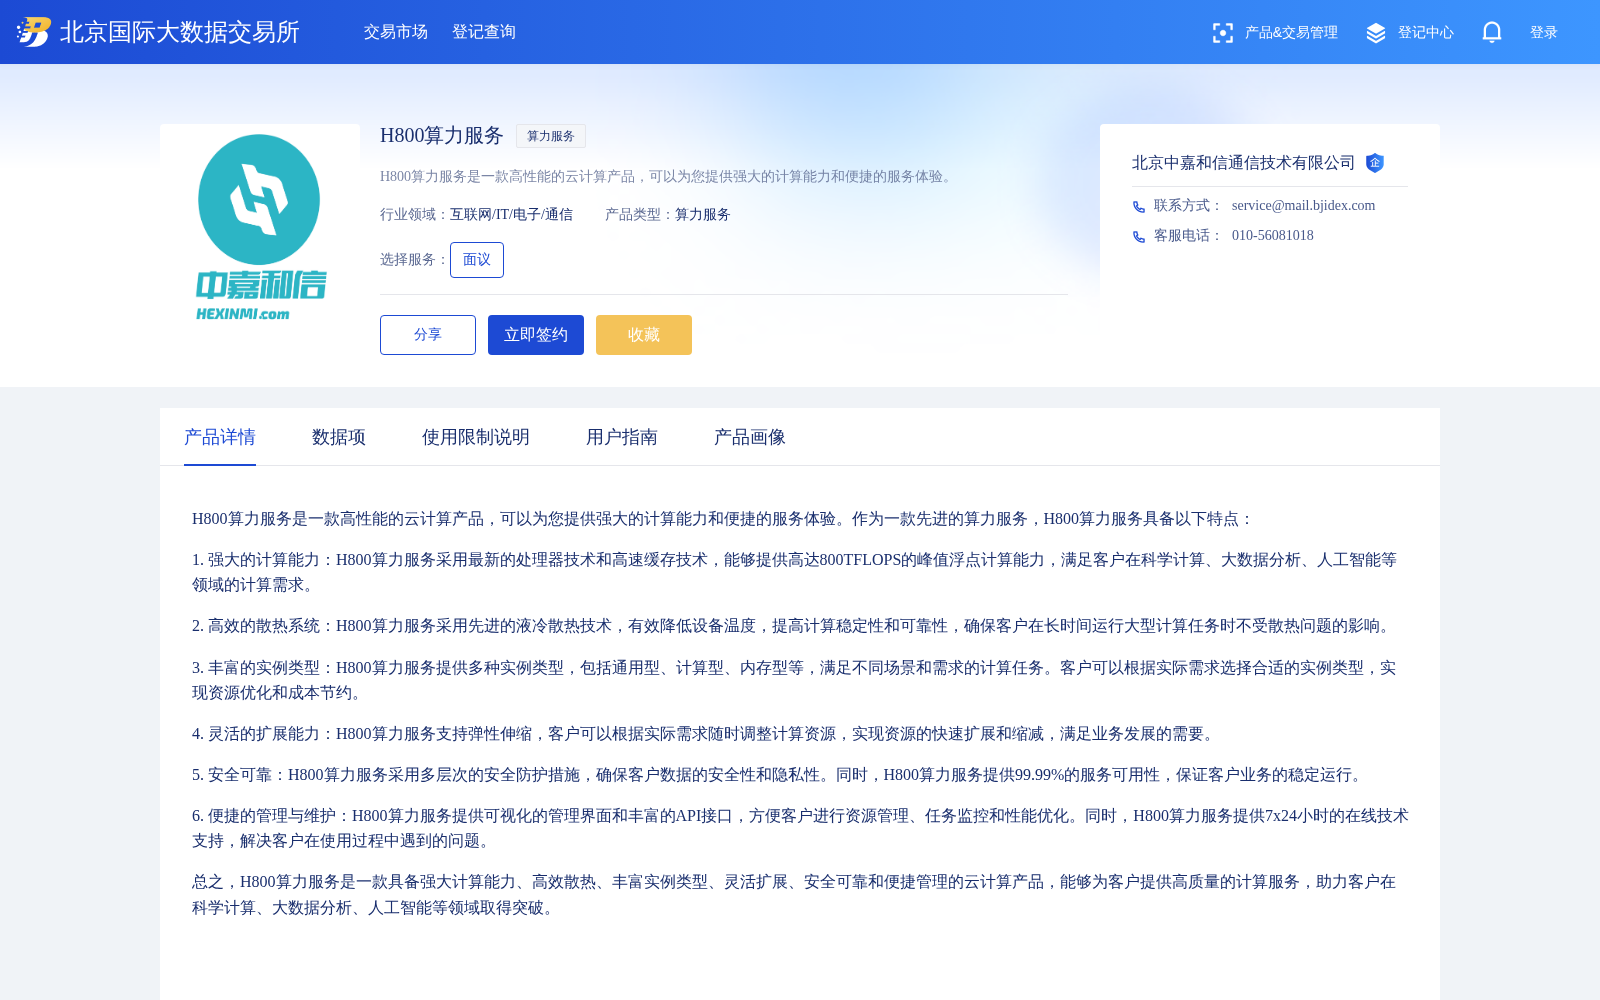
Task: Click the phone number 010-56081018
Action: click(1273, 235)
